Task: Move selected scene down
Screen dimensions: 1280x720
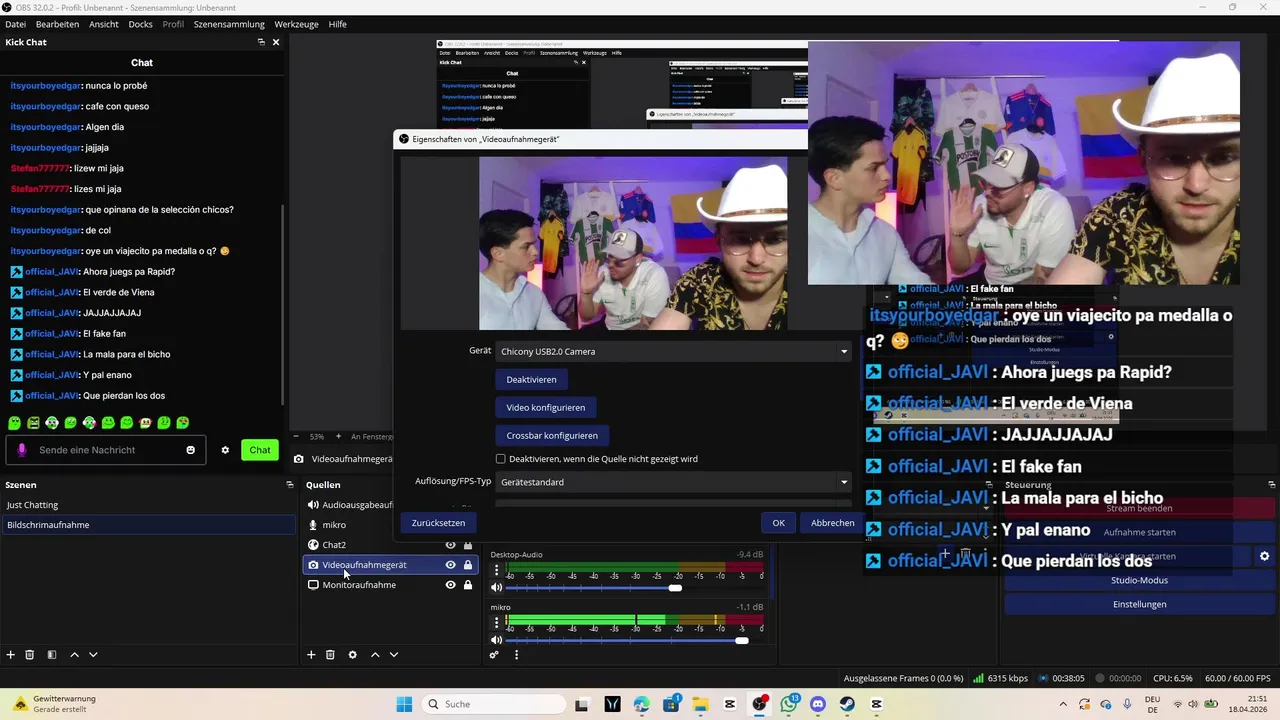Action: click(93, 655)
